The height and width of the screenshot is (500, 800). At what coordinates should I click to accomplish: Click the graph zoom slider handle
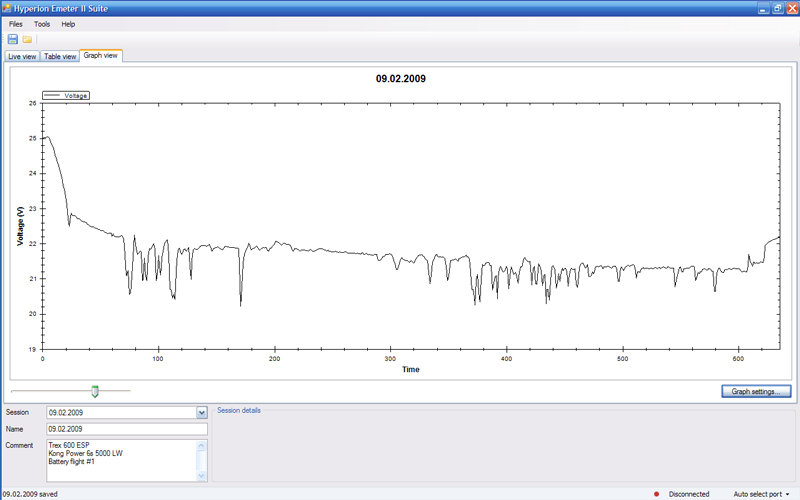(x=95, y=391)
